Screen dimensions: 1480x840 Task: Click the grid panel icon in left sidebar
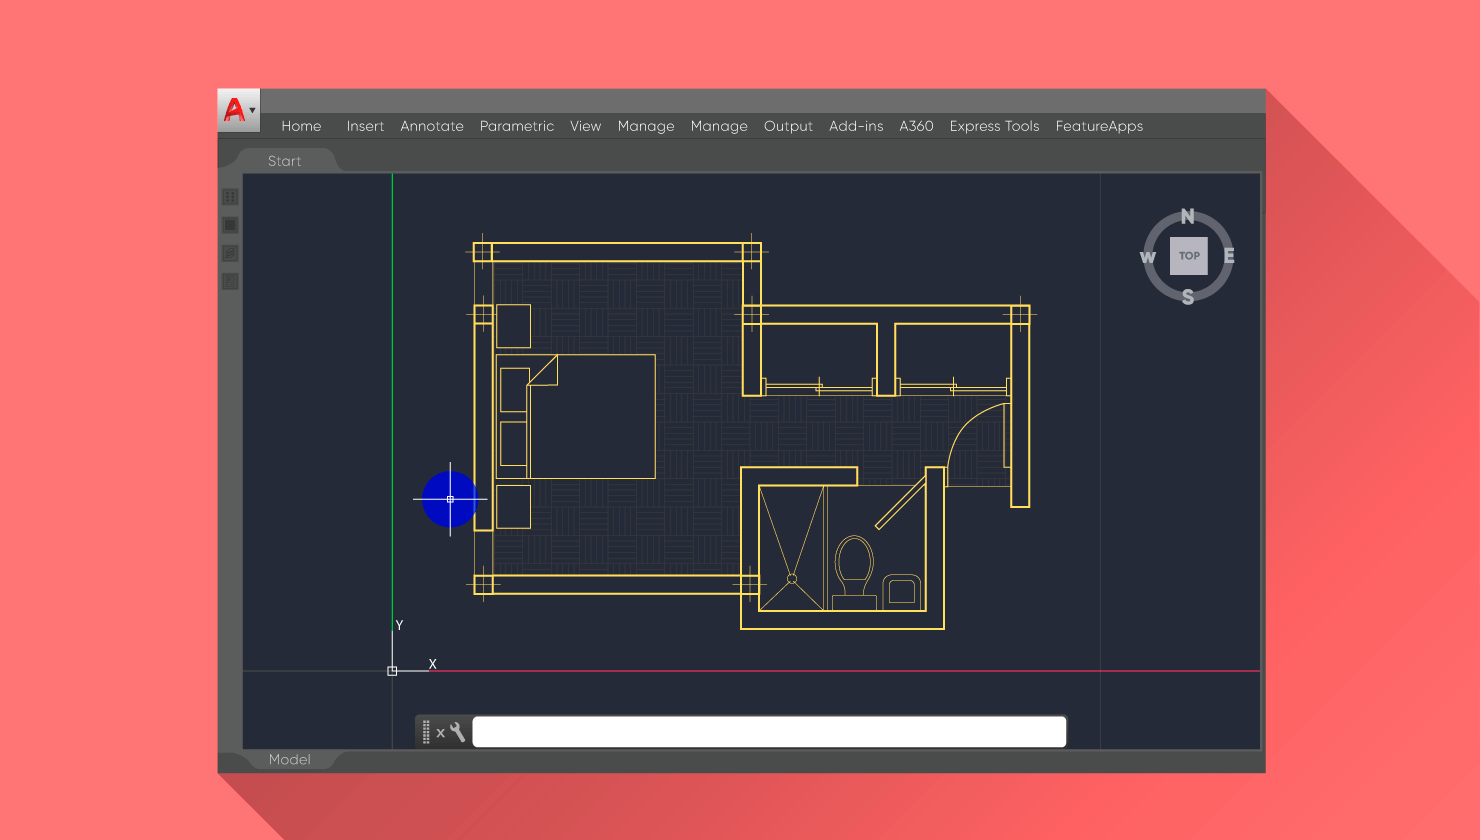(x=230, y=197)
